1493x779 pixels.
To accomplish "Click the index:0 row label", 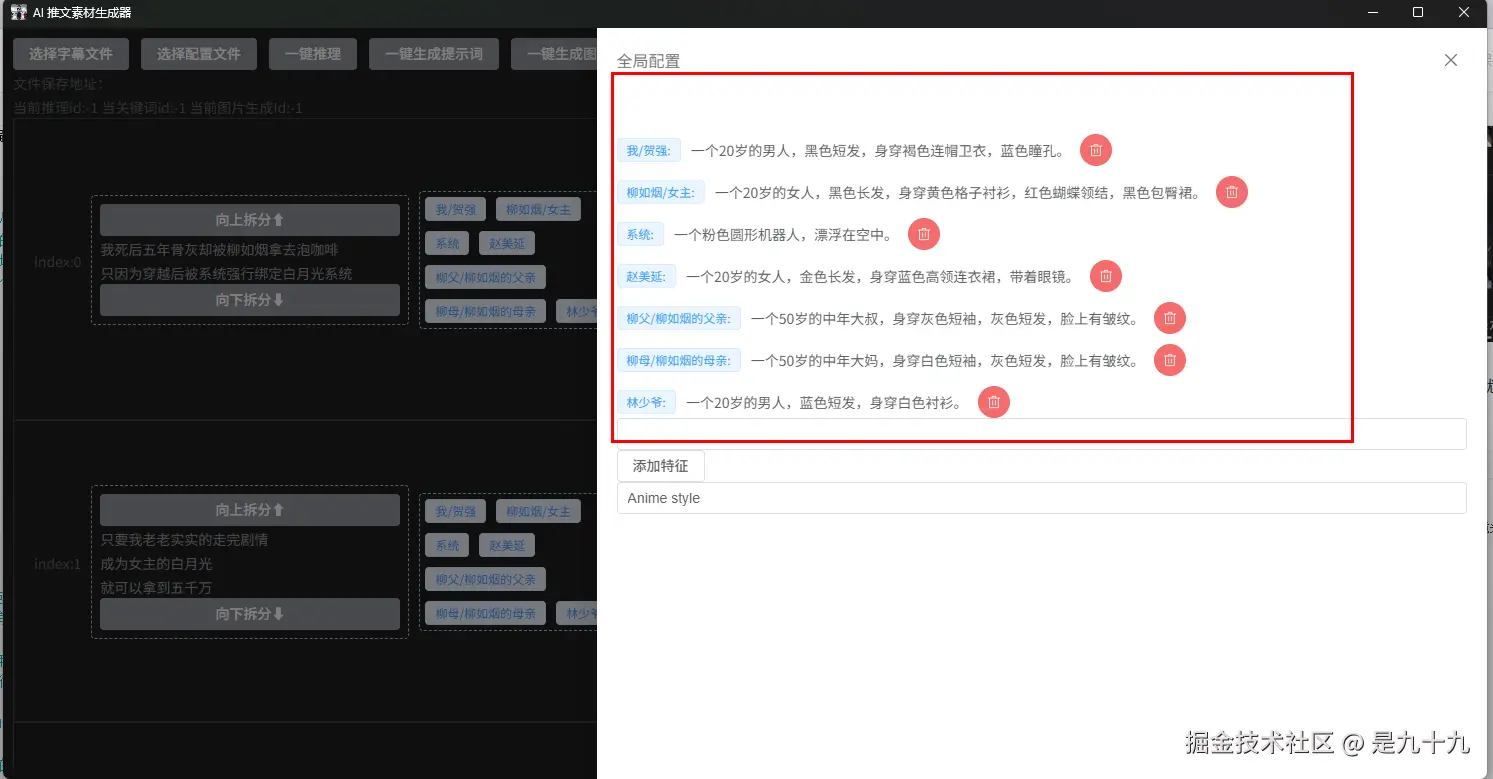I will 57,262.
